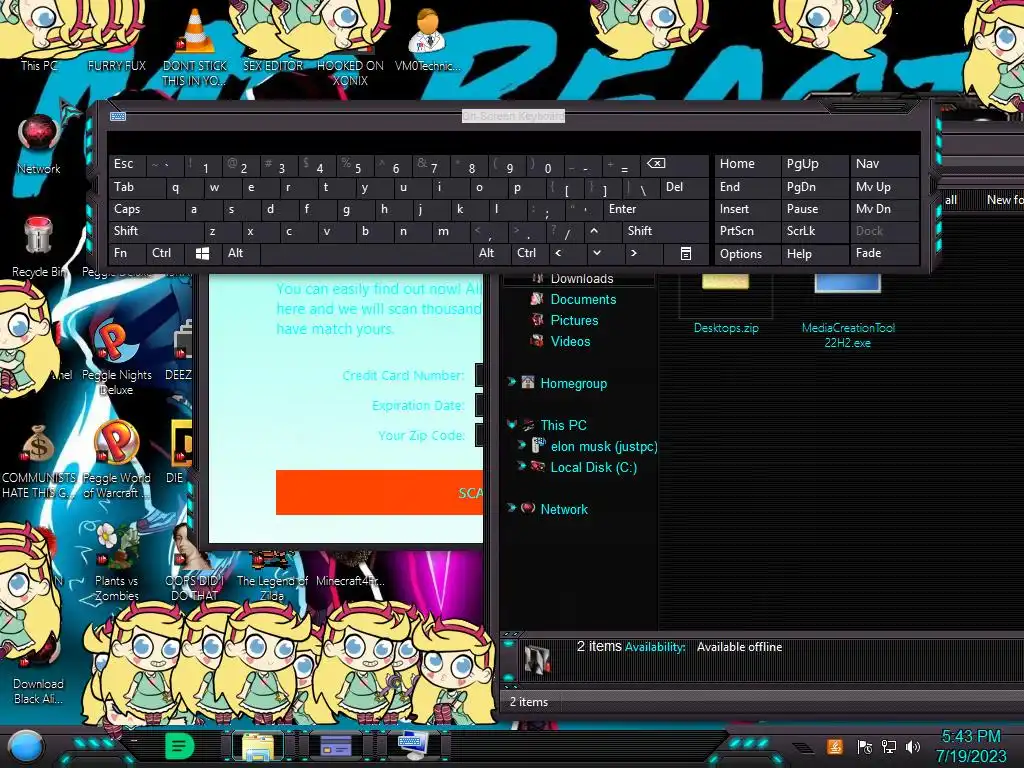Open the OOPS DID I DO THAT shortcut
Screen dimensions: 1024x768
click(195, 565)
